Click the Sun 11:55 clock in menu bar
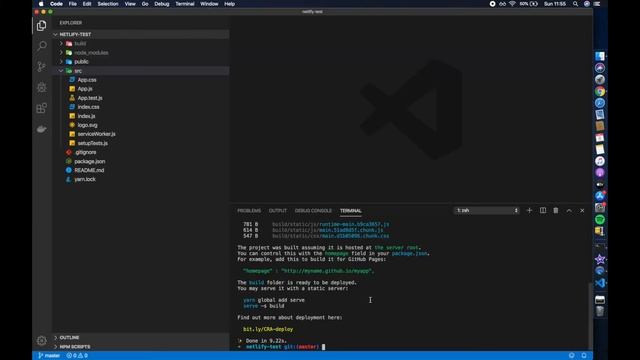640x360 pixels. (555, 4)
